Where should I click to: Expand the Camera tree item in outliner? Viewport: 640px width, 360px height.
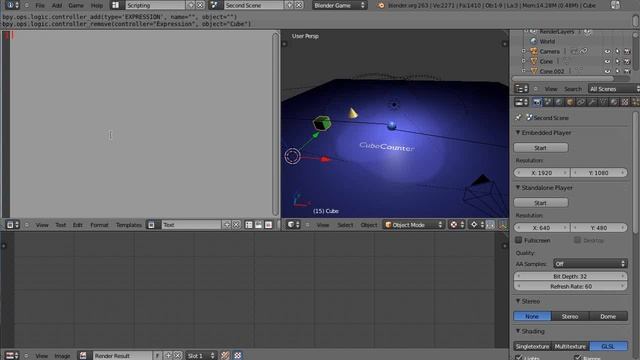[524, 51]
